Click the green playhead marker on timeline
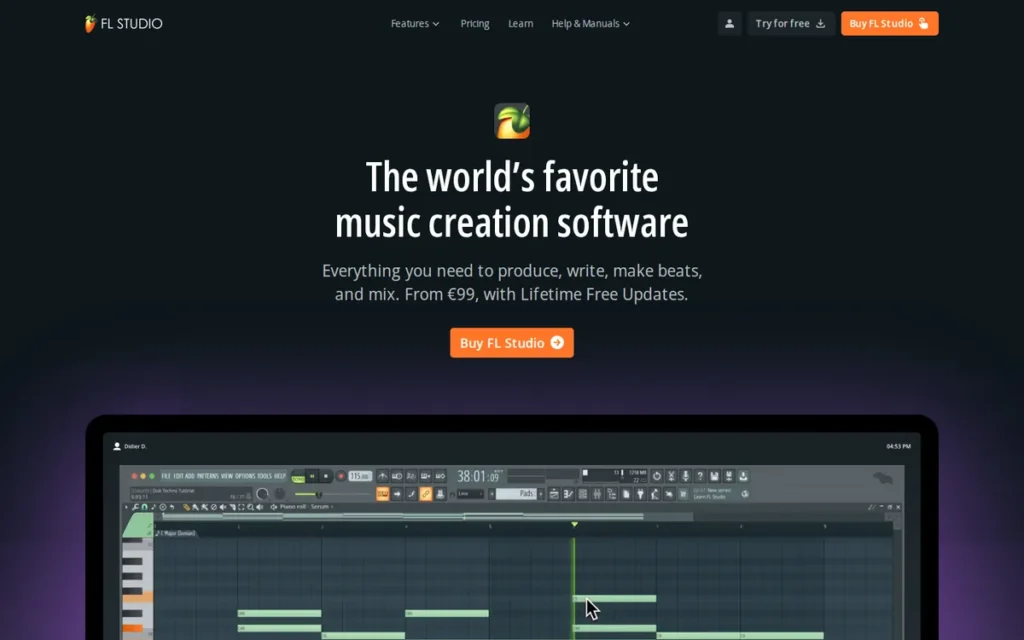This screenshot has height=640, width=1024. (x=574, y=524)
